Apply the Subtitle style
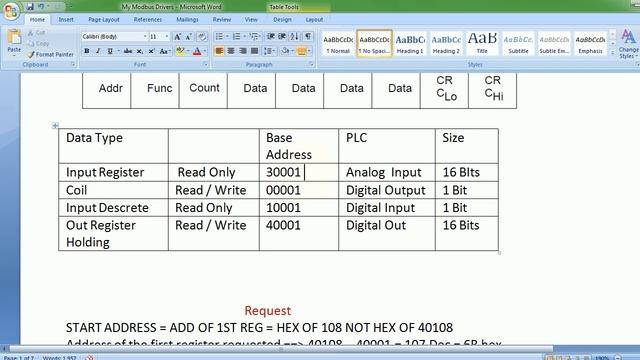 pos(518,43)
